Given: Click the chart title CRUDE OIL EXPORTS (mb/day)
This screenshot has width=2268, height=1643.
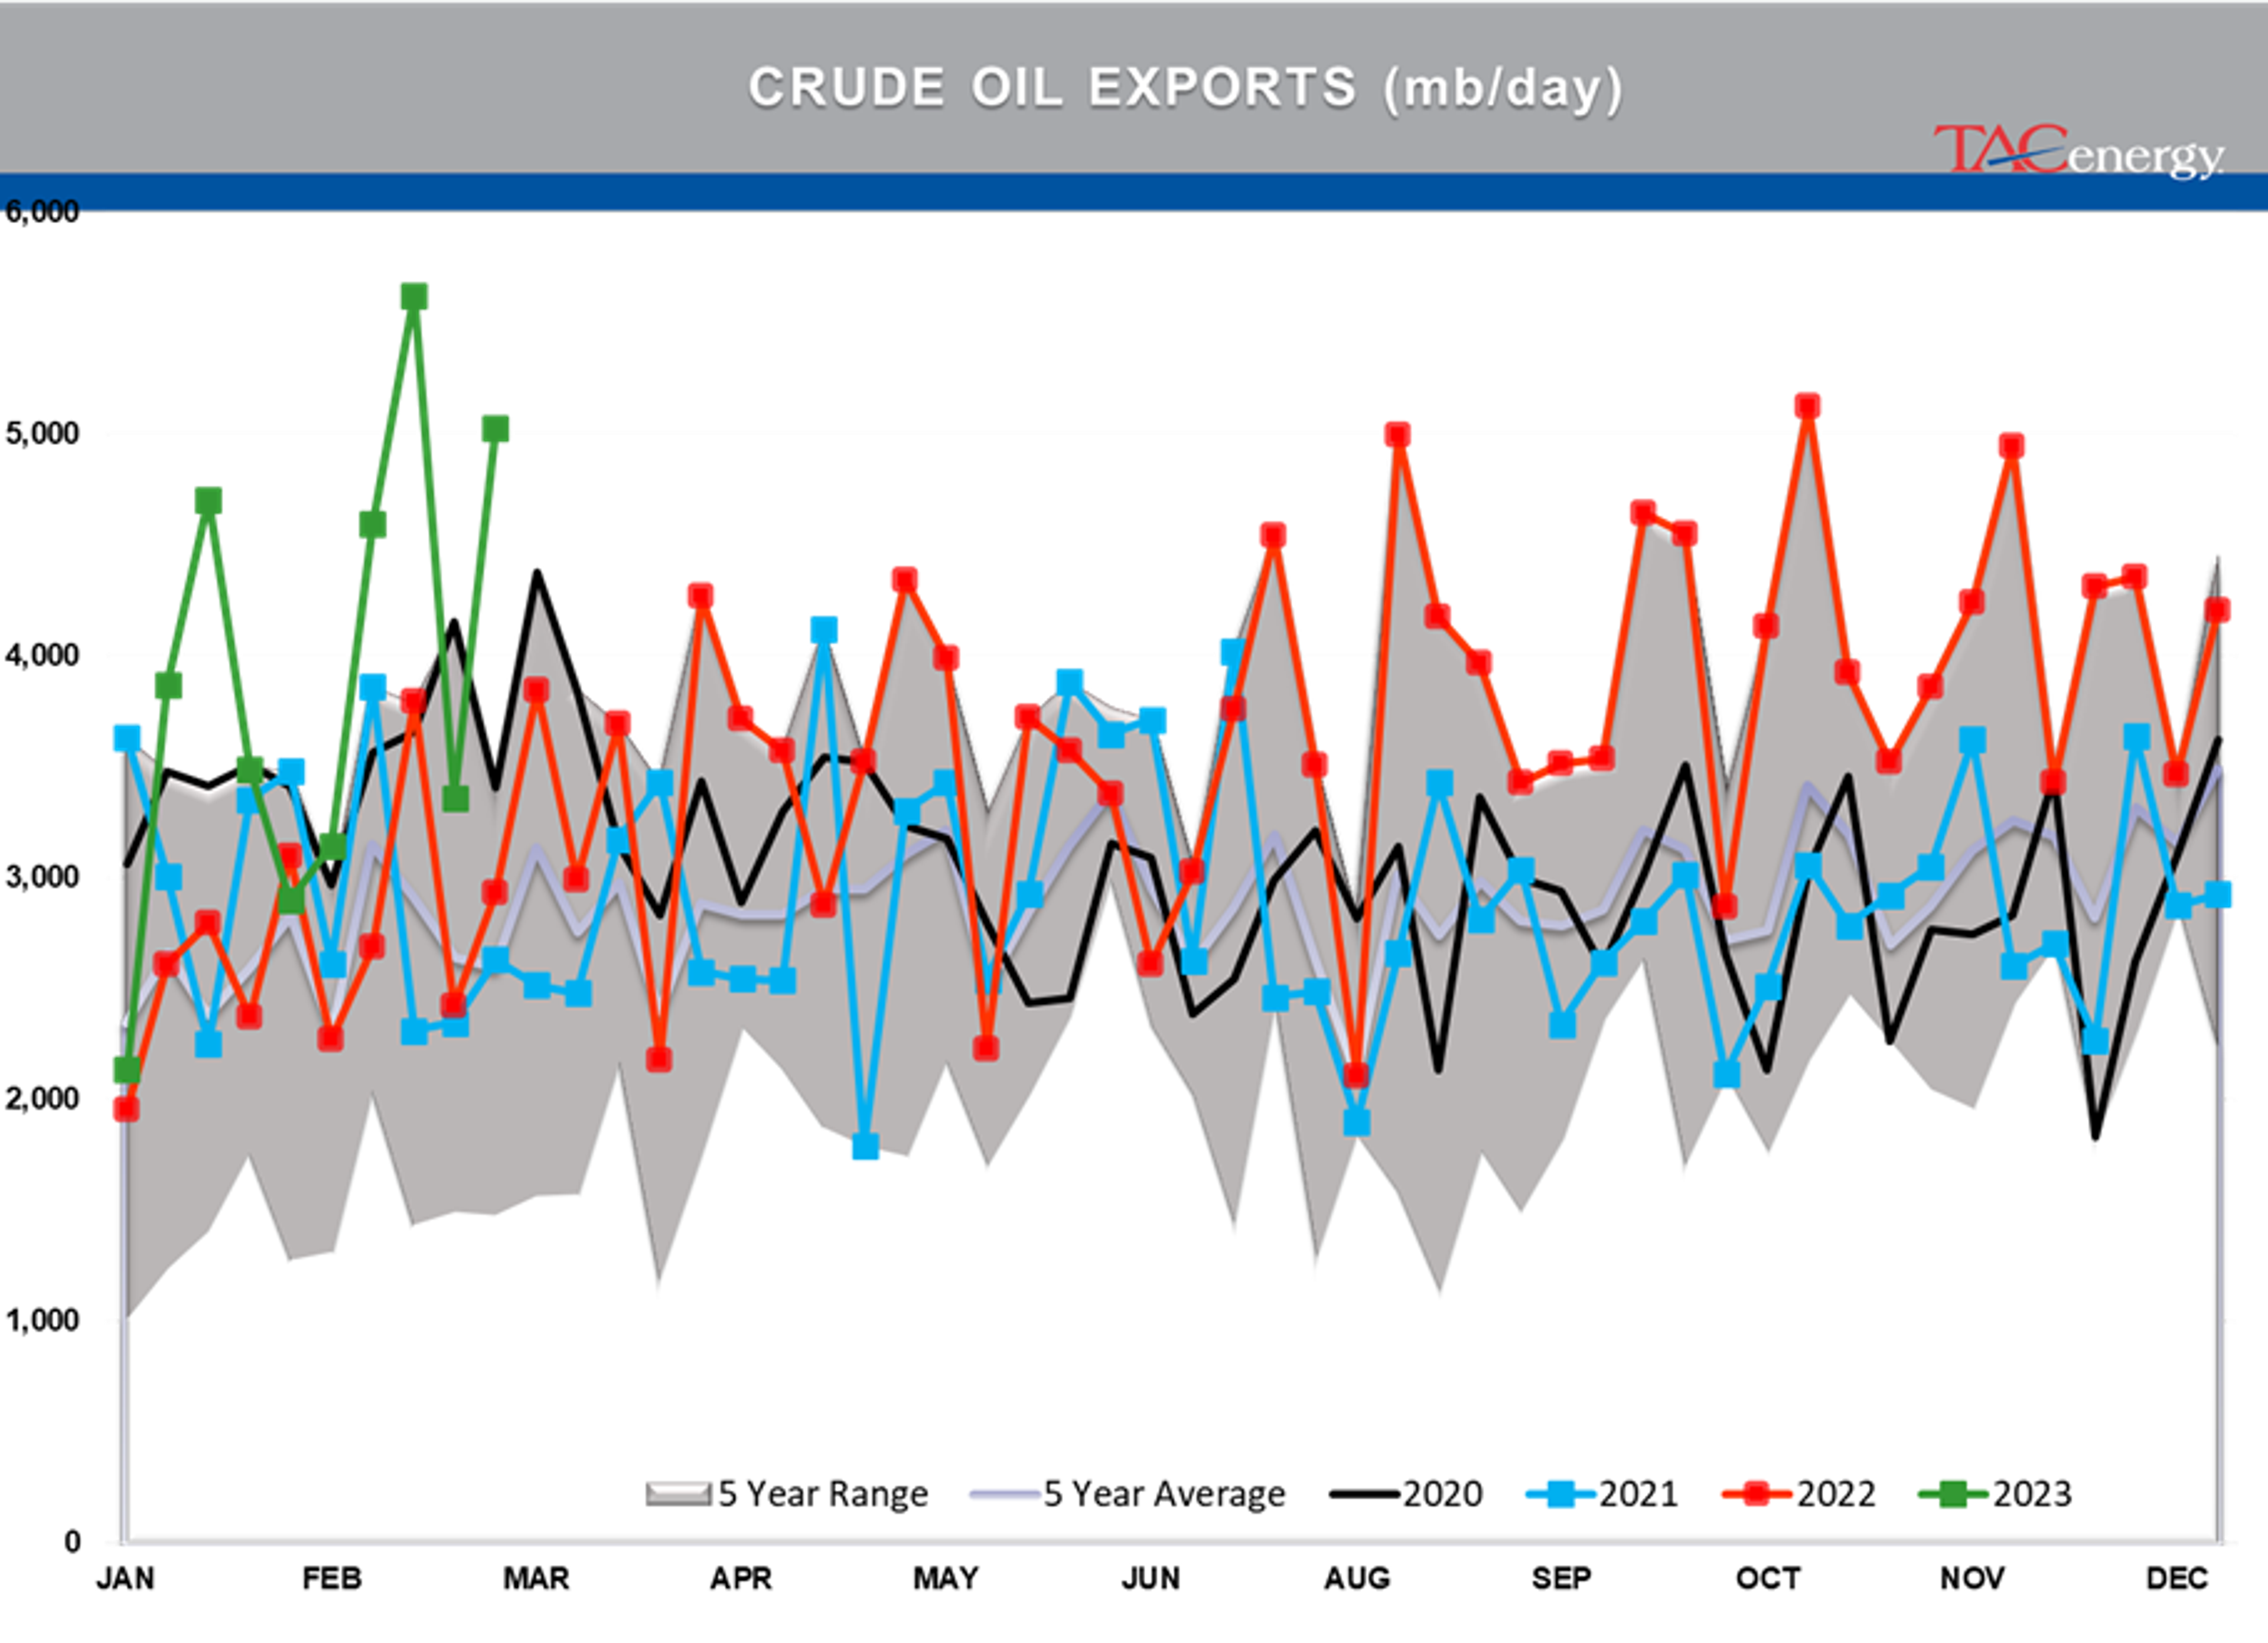Looking at the screenshot, I should tap(1186, 88).
